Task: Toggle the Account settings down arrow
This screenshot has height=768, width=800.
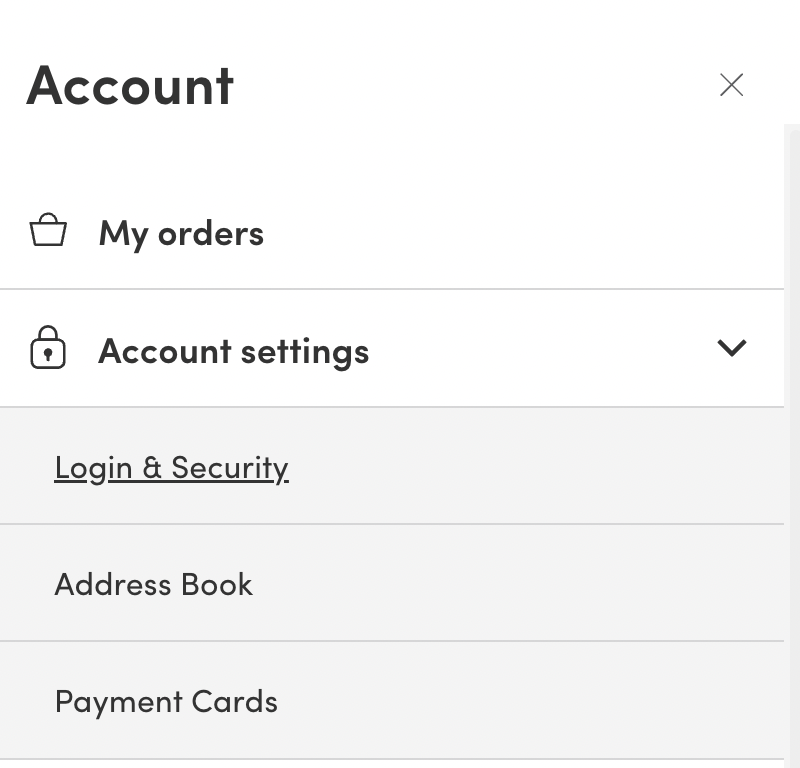Action: click(x=732, y=348)
